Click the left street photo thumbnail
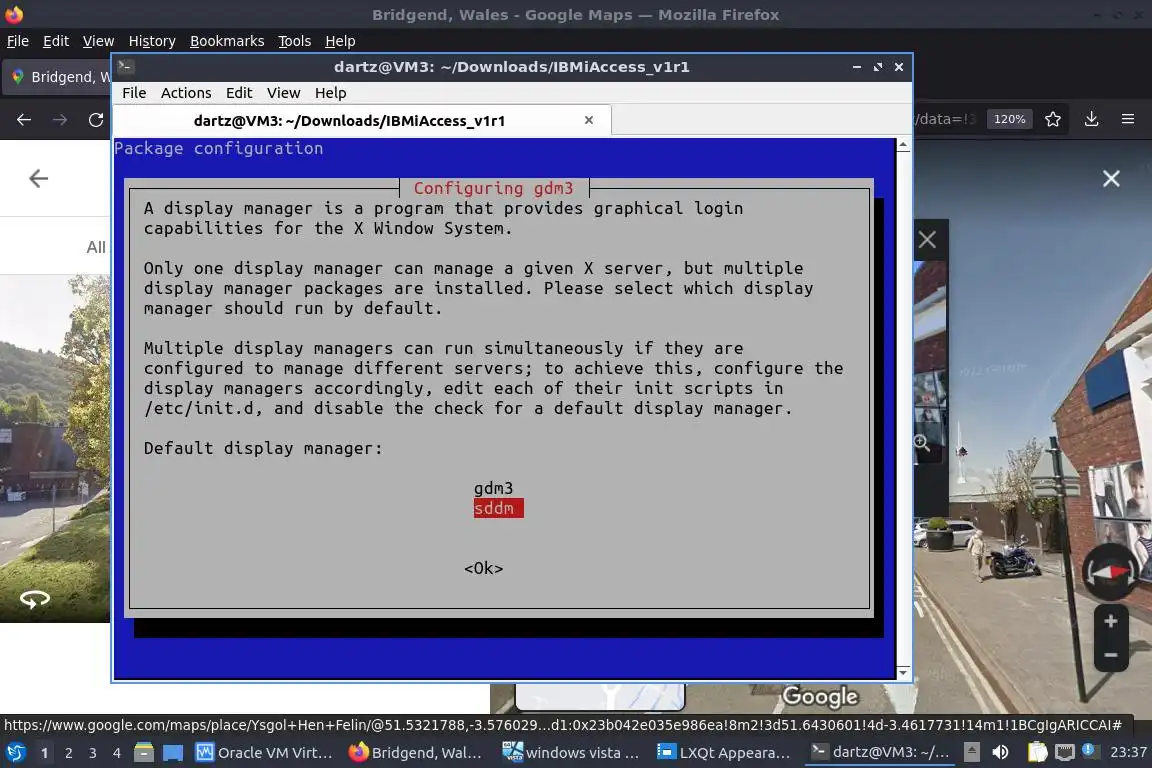The height and width of the screenshot is (768, 1152). 55,448
